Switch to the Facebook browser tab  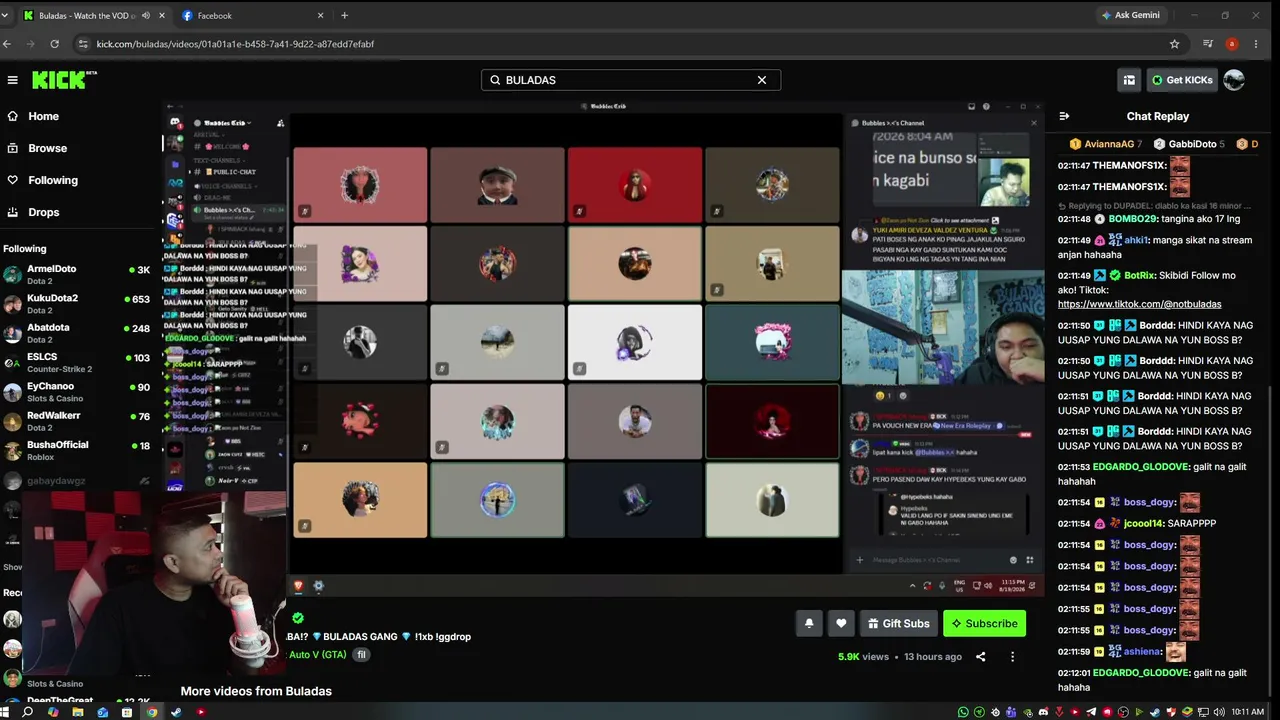[254, 15]
